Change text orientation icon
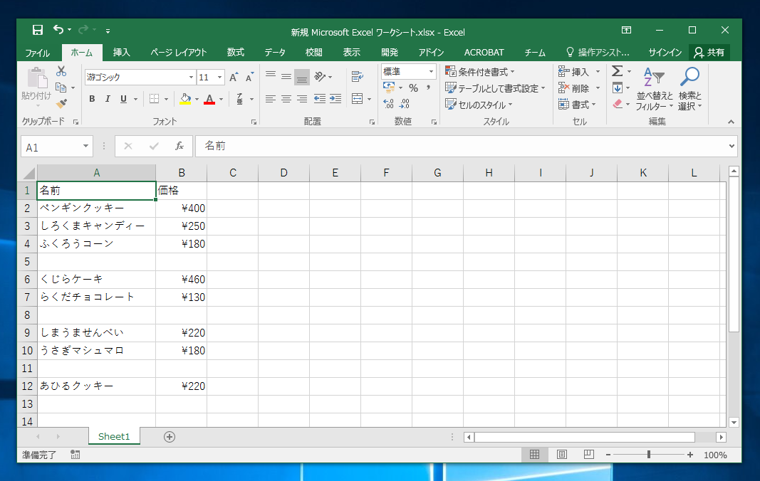The image size is (760, 481). coord(320,76)
